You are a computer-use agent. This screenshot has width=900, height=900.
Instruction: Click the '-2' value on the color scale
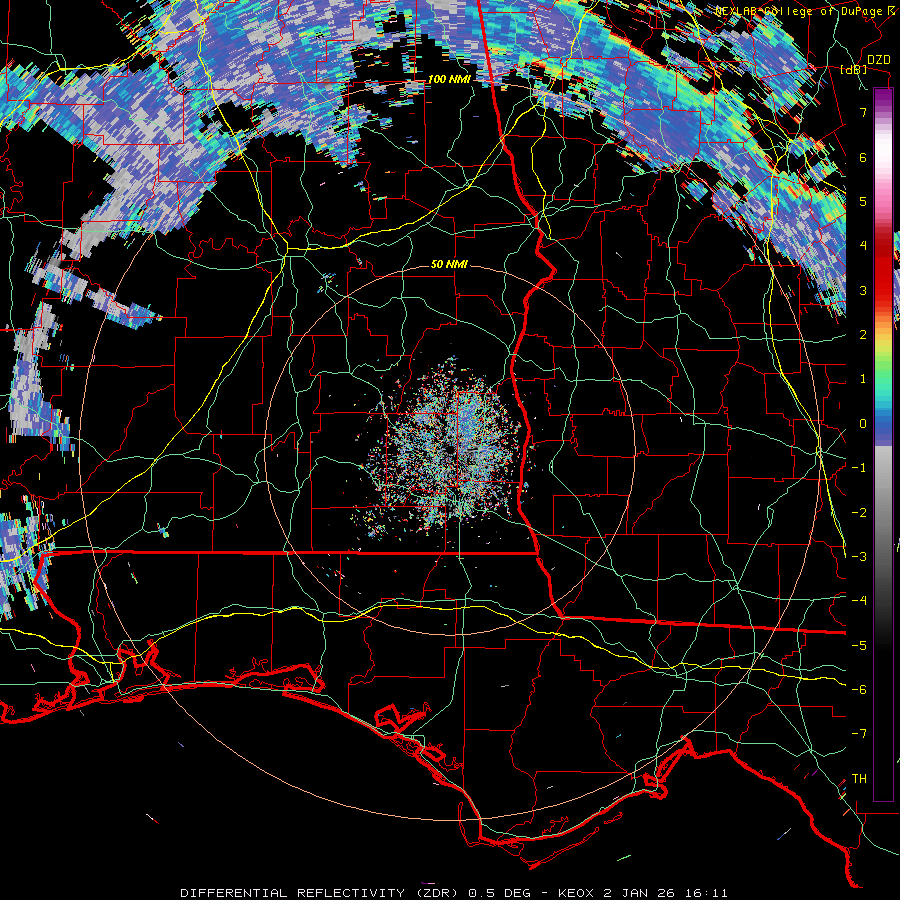coord(859,513)
